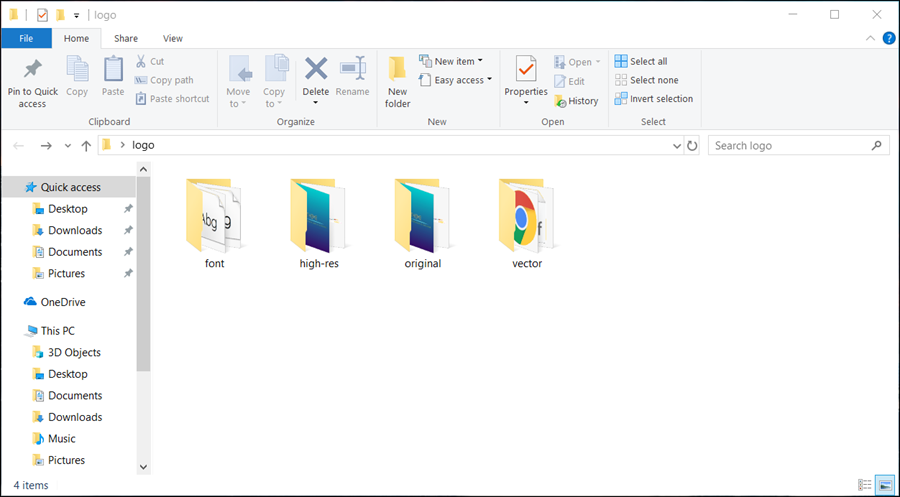
Task: Click the Move to ribbon button
Action: point(238,81)
